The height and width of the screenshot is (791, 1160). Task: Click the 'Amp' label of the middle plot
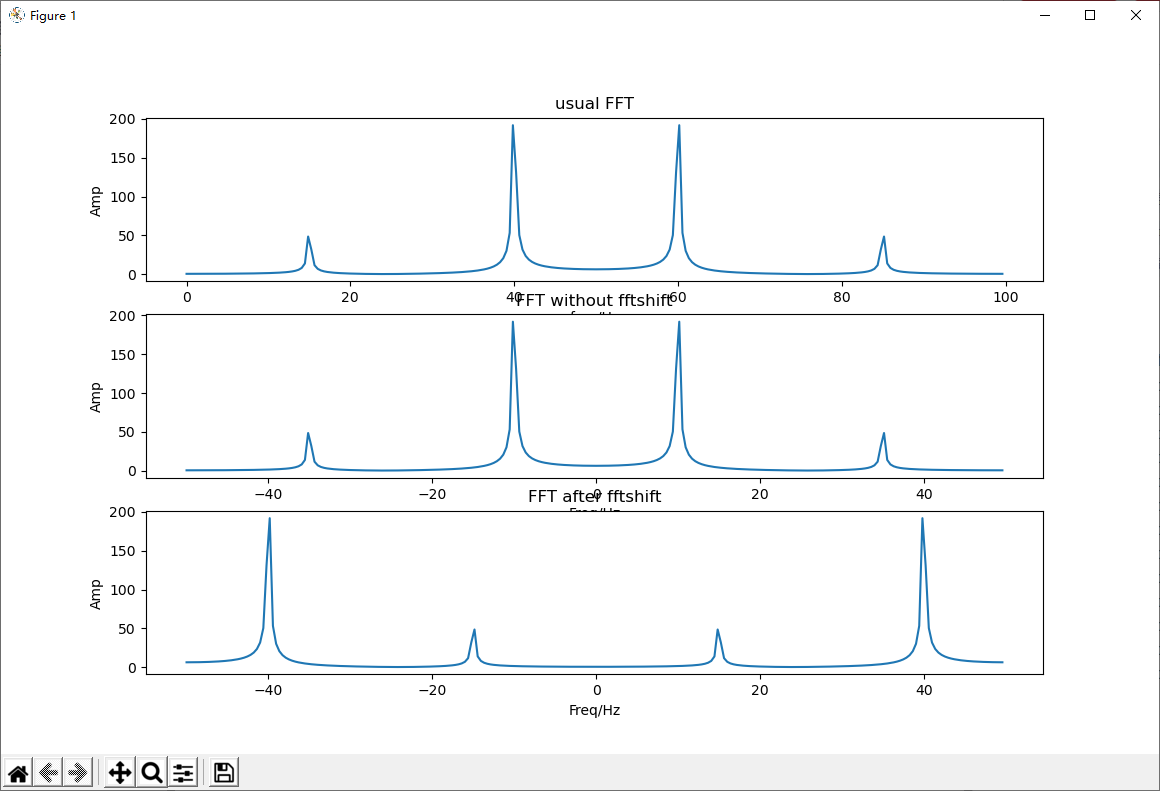pos(95,397)
